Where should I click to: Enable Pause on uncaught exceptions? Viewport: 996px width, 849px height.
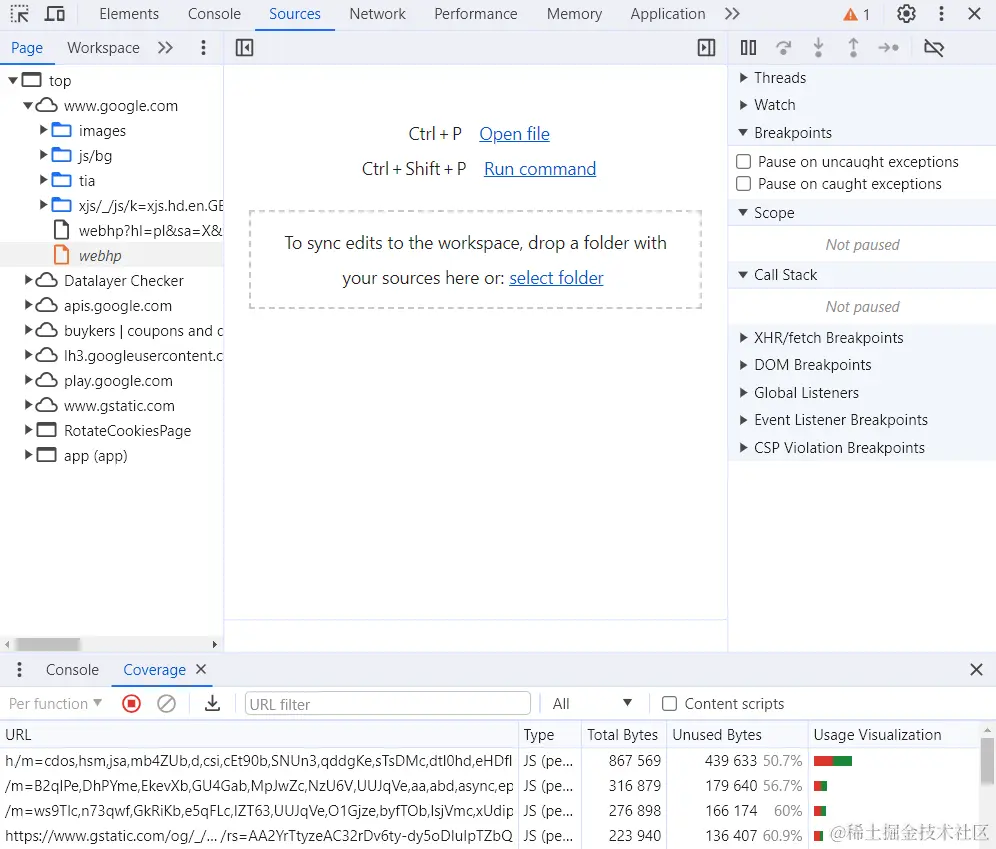(743, 161)
